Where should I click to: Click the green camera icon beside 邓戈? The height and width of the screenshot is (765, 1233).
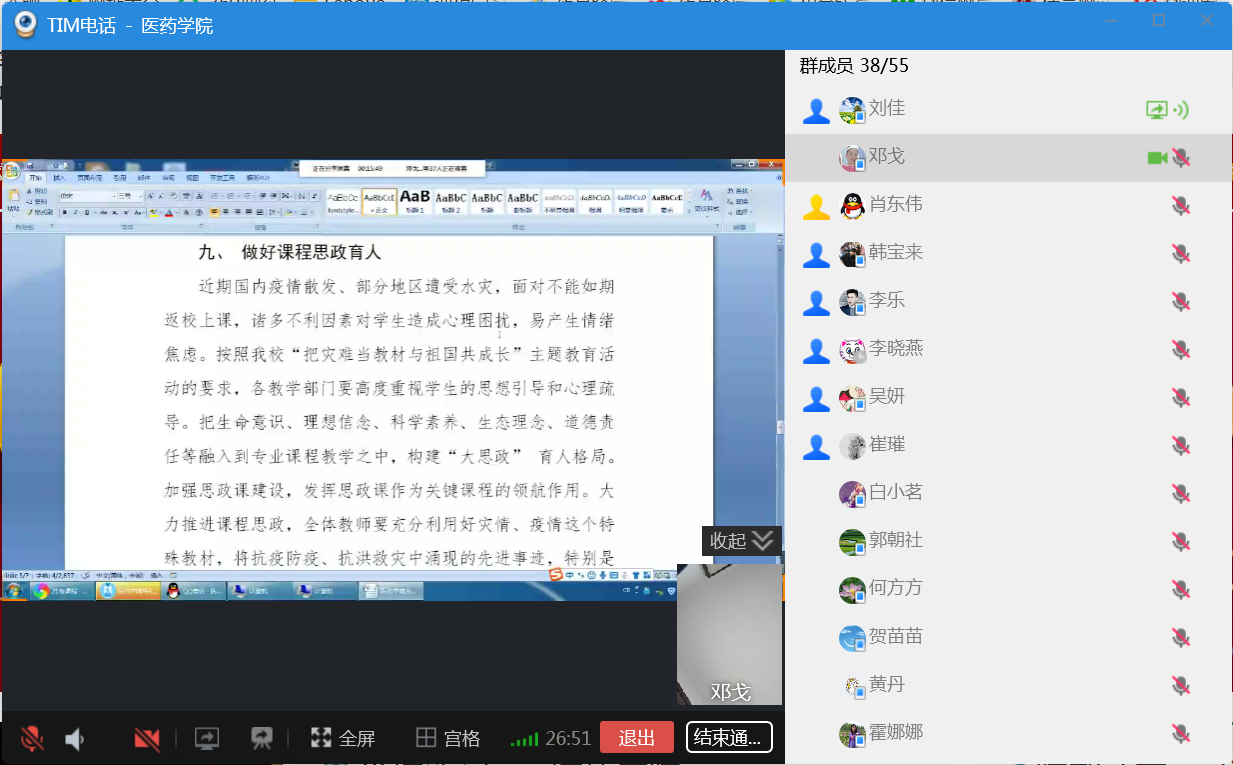1157,158
